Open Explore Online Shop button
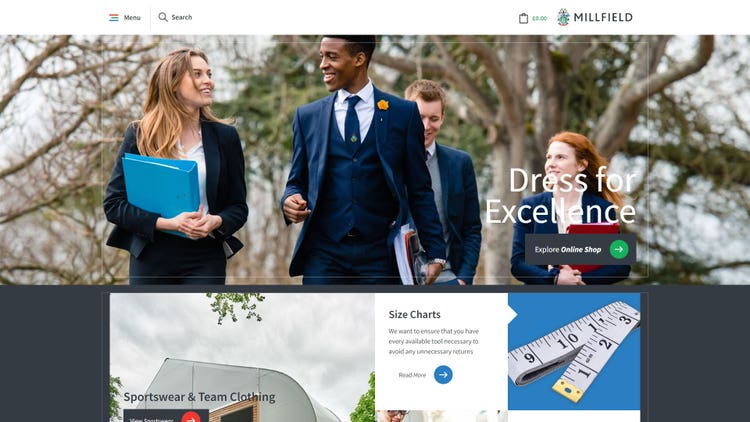 (x=581, y=249)
